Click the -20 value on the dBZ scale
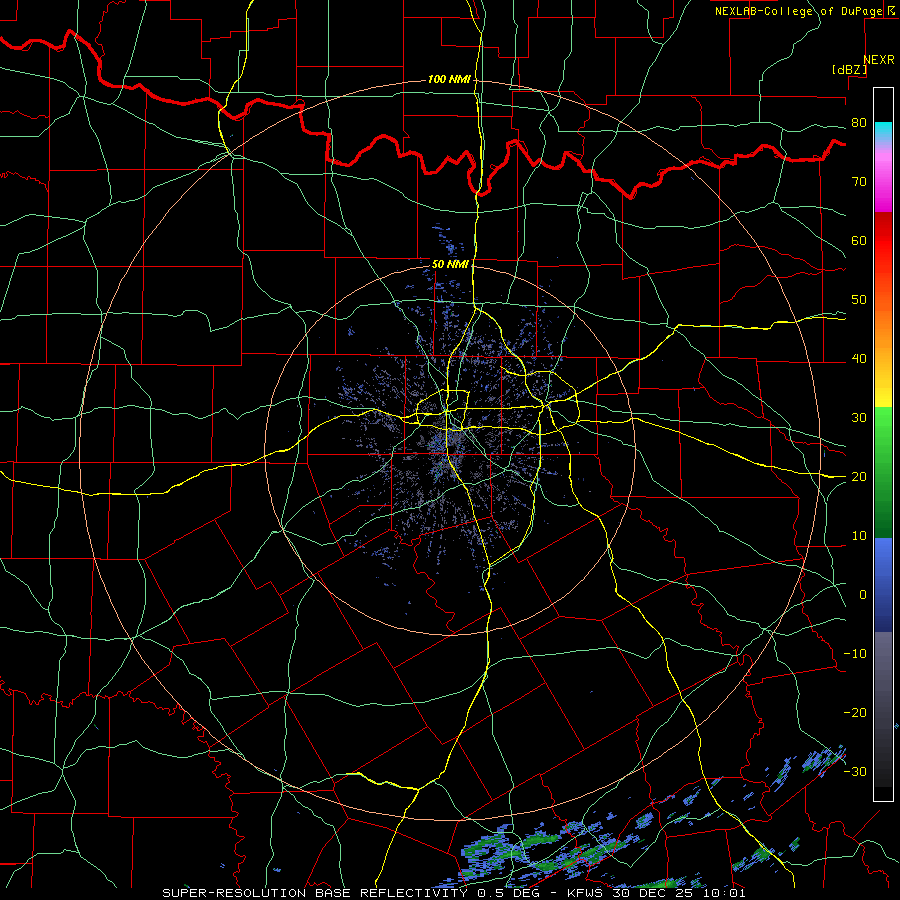 tap(855, 712)
